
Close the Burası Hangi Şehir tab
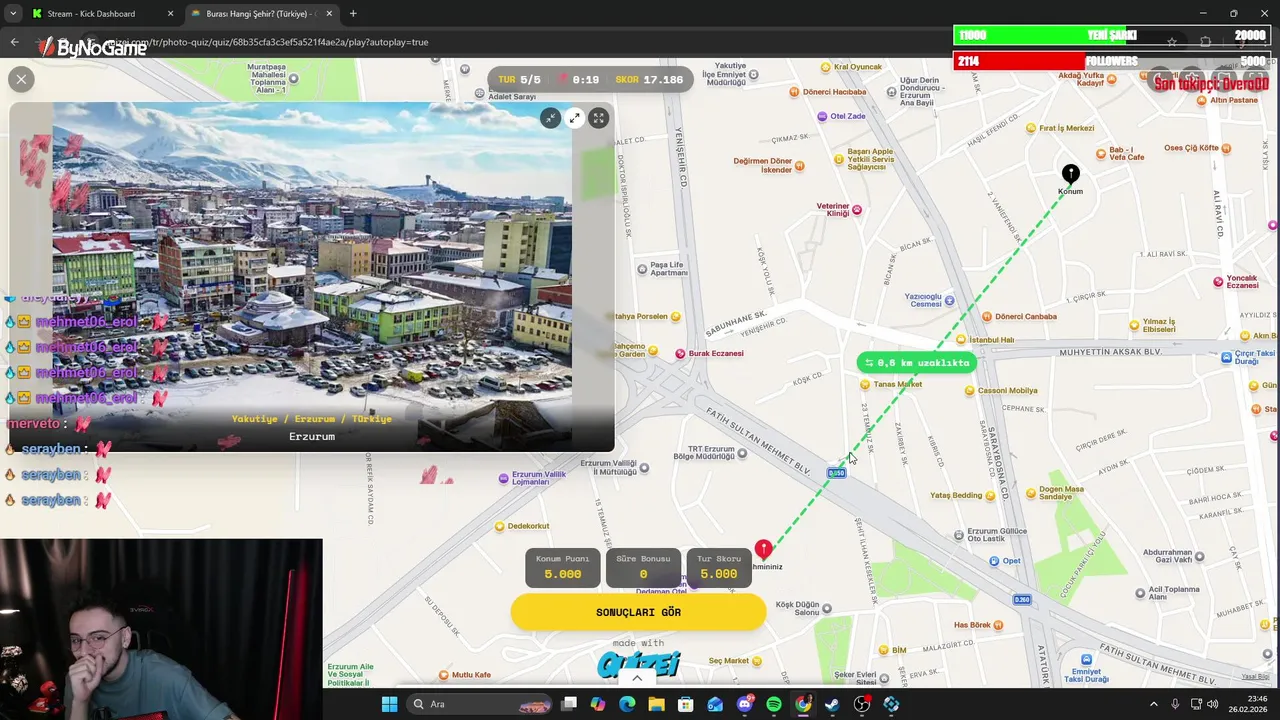(328, 14)
